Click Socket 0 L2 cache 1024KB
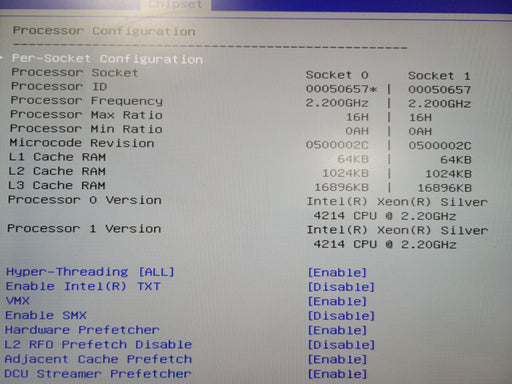Image resolution: width=512 pixels, height=384 pixels. [345, 173]
